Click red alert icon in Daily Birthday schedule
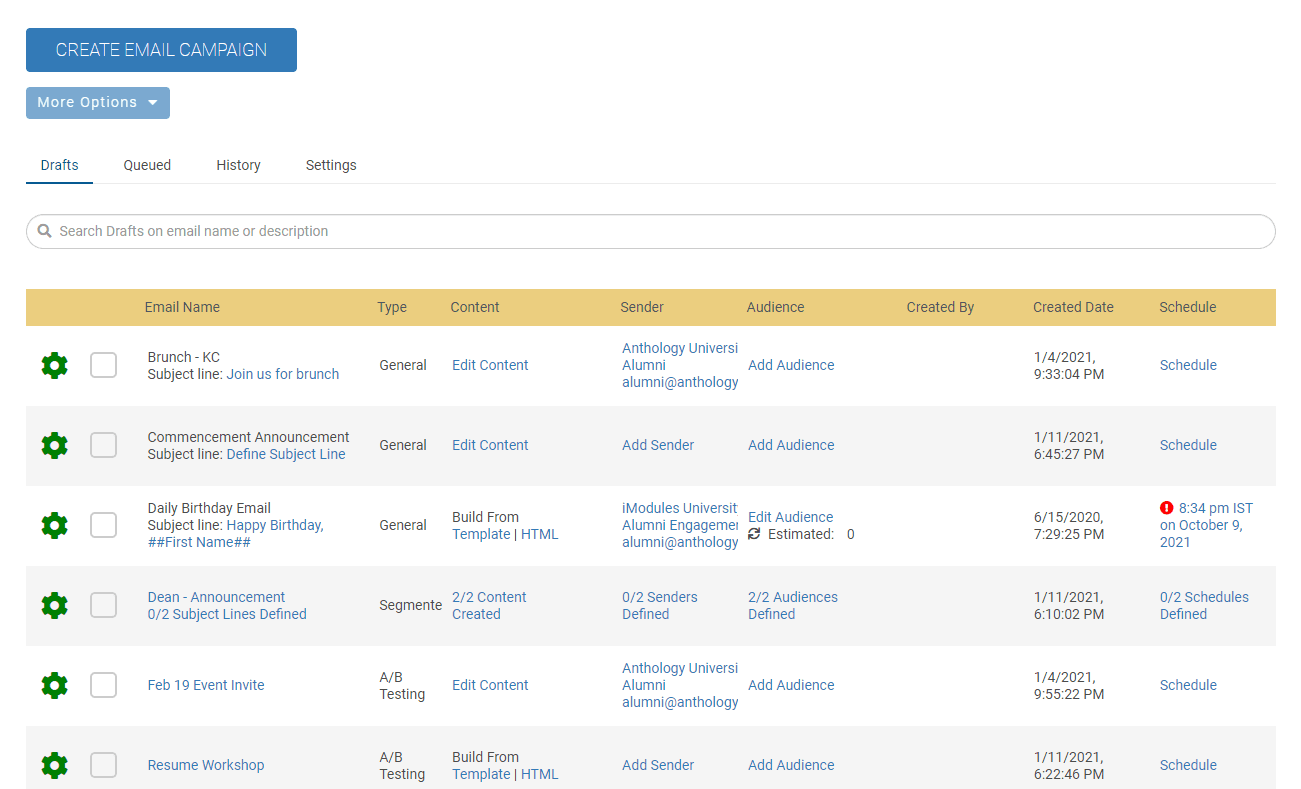 (x=1167, y=508)
